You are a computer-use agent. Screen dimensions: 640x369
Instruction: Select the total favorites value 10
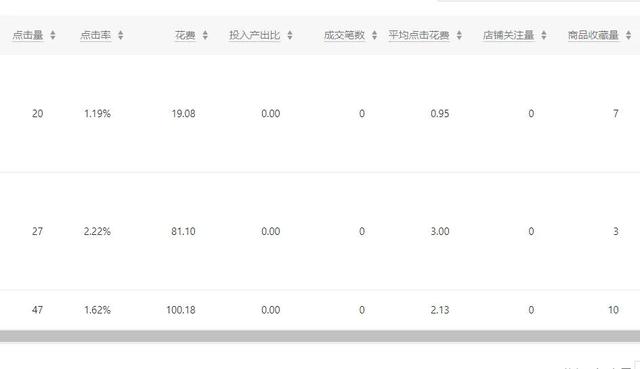[613, 310]
